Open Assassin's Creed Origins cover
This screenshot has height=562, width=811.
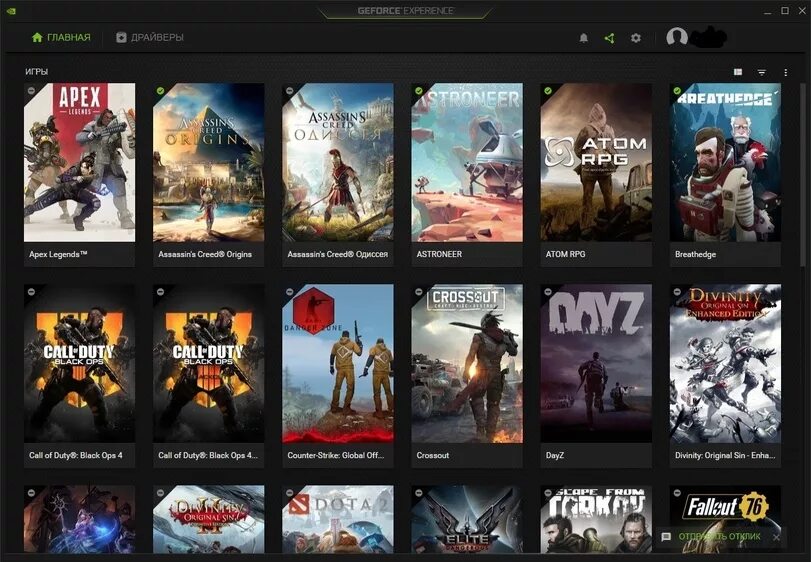208,162
